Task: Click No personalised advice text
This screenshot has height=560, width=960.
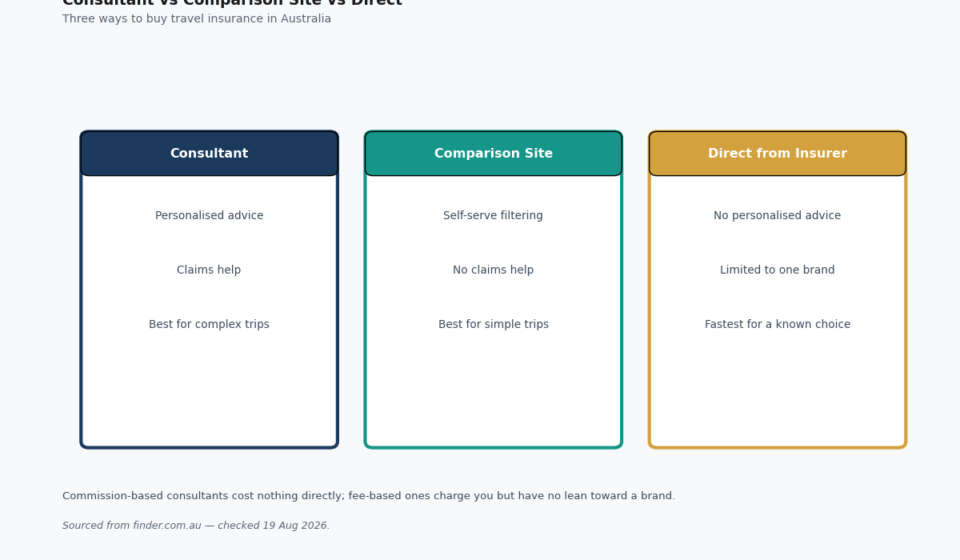Action: (x=777, y=215)
